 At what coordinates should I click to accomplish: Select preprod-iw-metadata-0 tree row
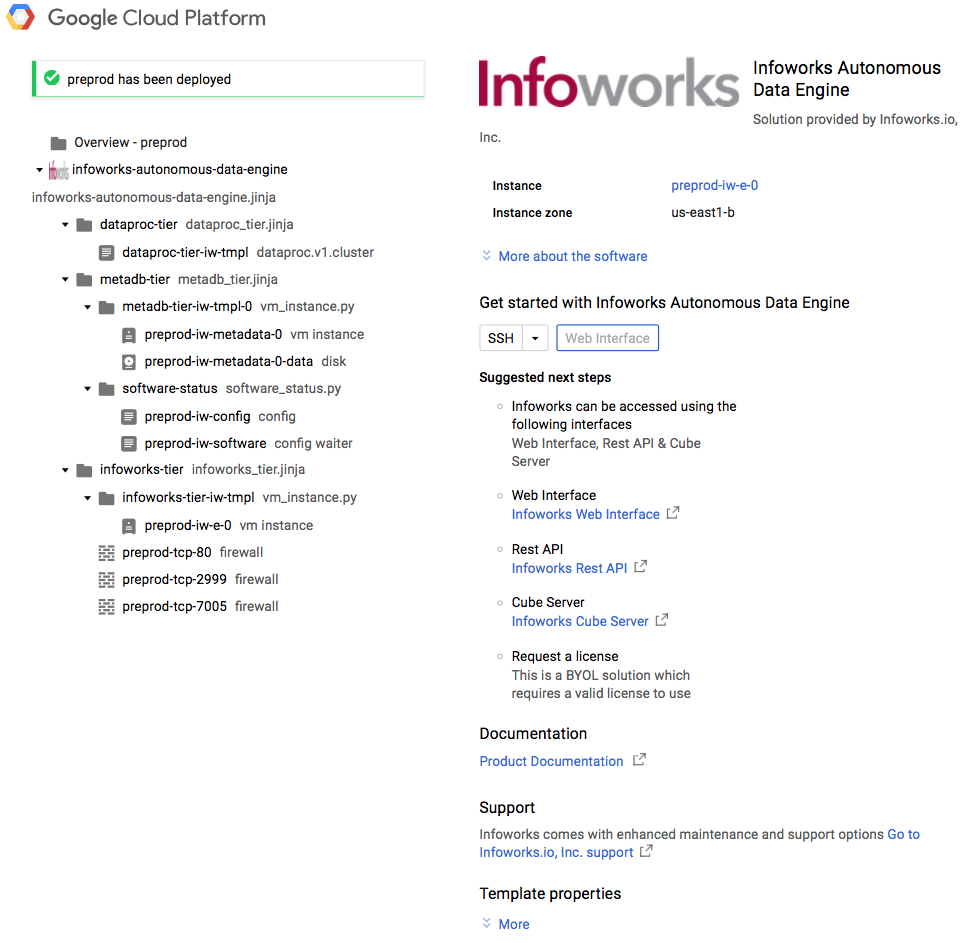tap(243, 335)
